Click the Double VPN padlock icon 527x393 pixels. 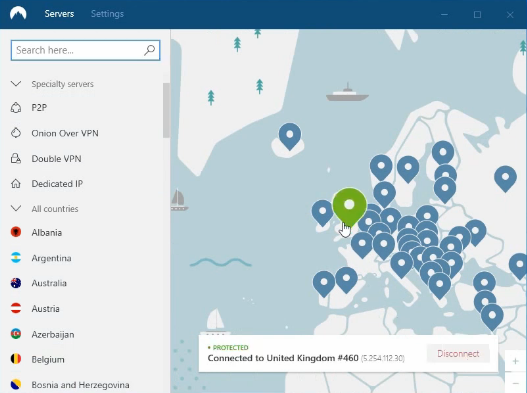tap(16, 158)
